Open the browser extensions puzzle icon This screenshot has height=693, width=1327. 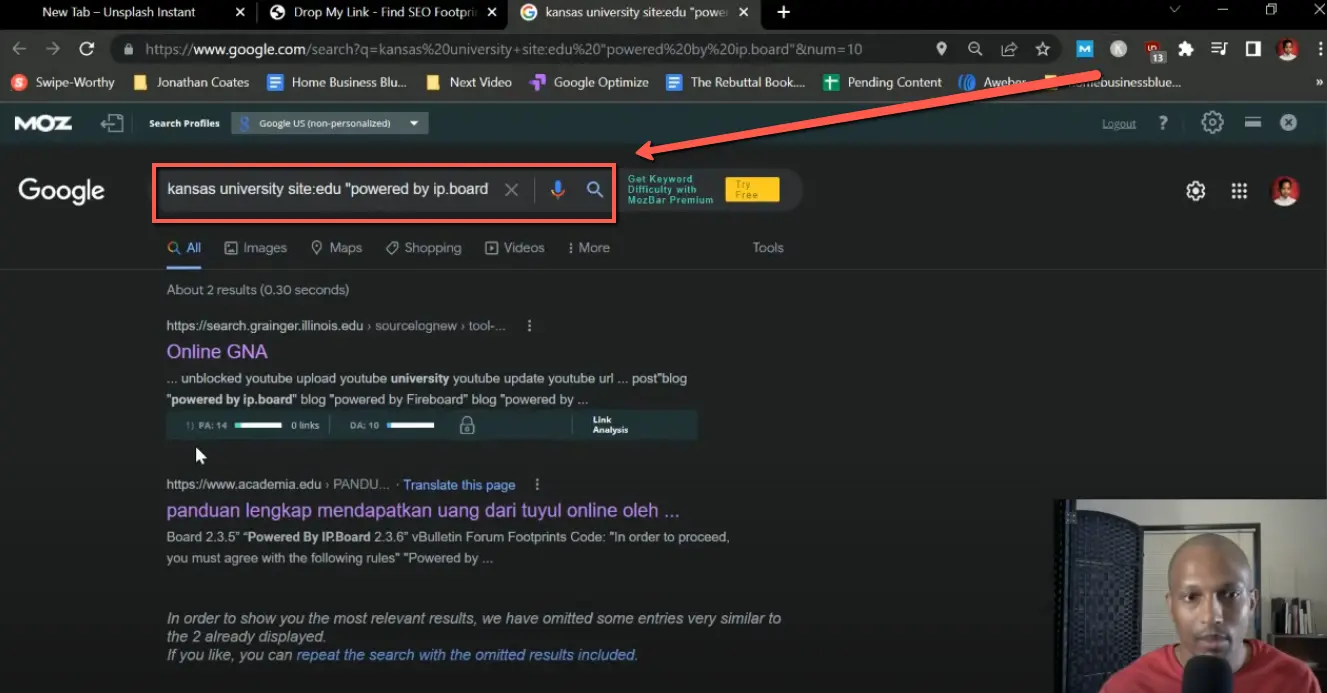(1186, 48)
